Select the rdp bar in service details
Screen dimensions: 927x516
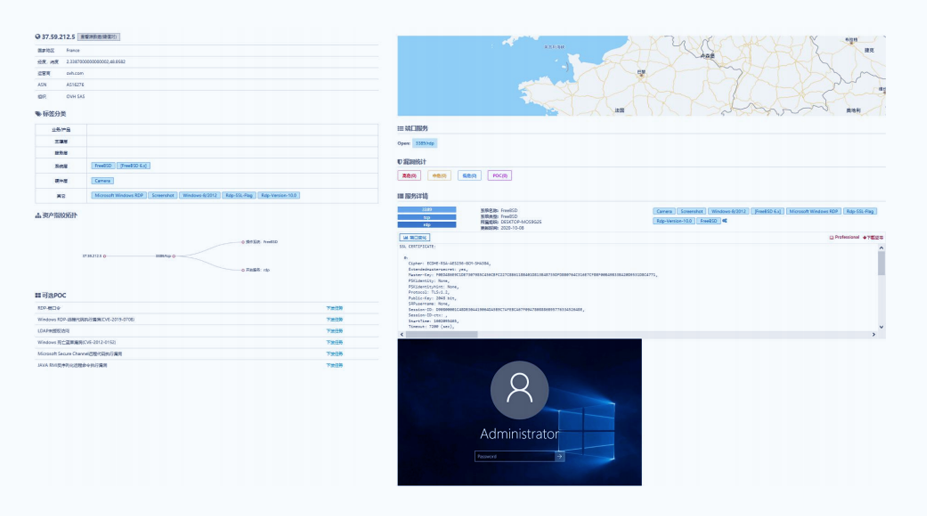(x=427, y=225)
